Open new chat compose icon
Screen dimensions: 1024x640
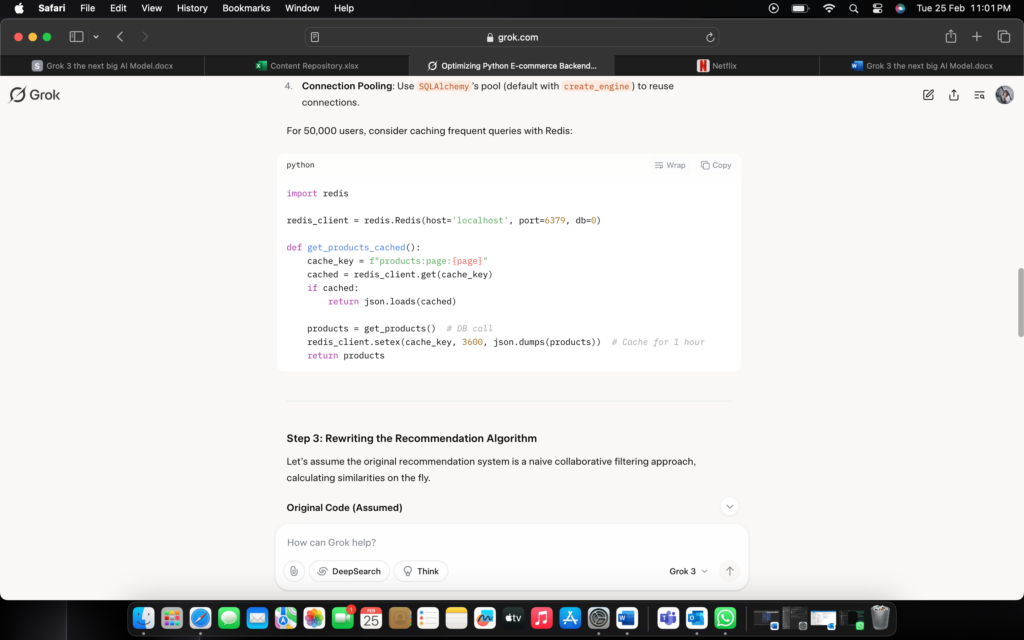tap(928, 95)
